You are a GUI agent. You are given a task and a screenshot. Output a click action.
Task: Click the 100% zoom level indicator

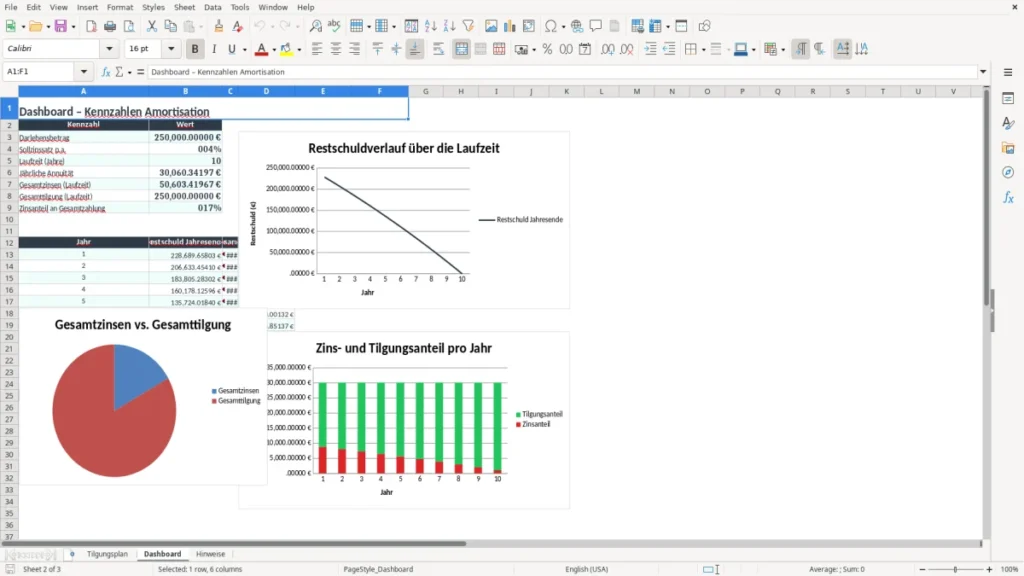pyautogui.click(x=1009, y=569)
